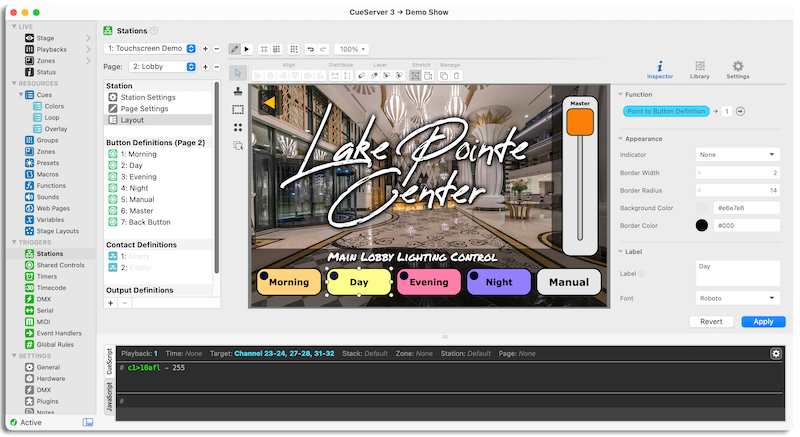The height and width of the screenshot is (437, 800).
Task: Distribute selected items horizontally
Action: [x=335, y=75]
